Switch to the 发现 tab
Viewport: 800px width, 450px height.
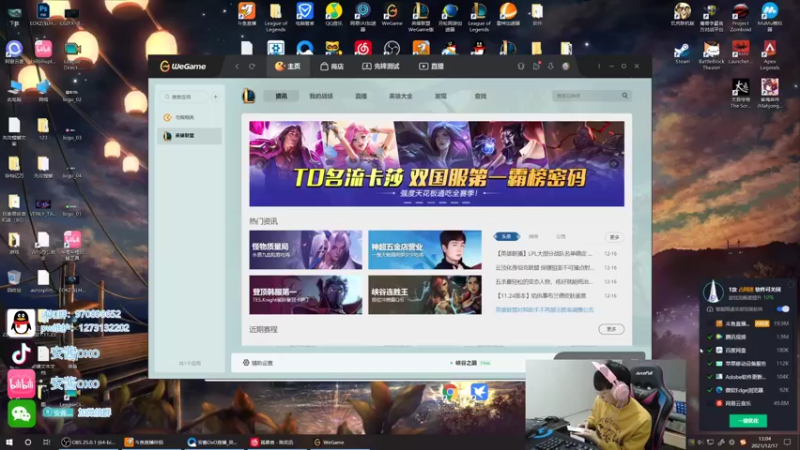tap(440, 96)
